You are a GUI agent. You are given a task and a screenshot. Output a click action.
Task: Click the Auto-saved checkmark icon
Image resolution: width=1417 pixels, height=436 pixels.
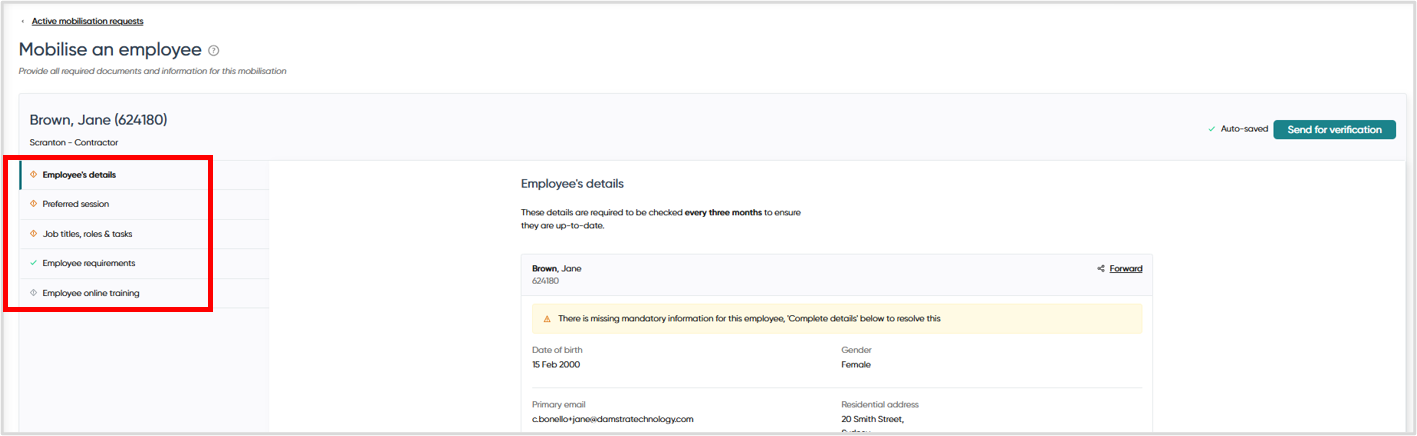coord(1212,129)
